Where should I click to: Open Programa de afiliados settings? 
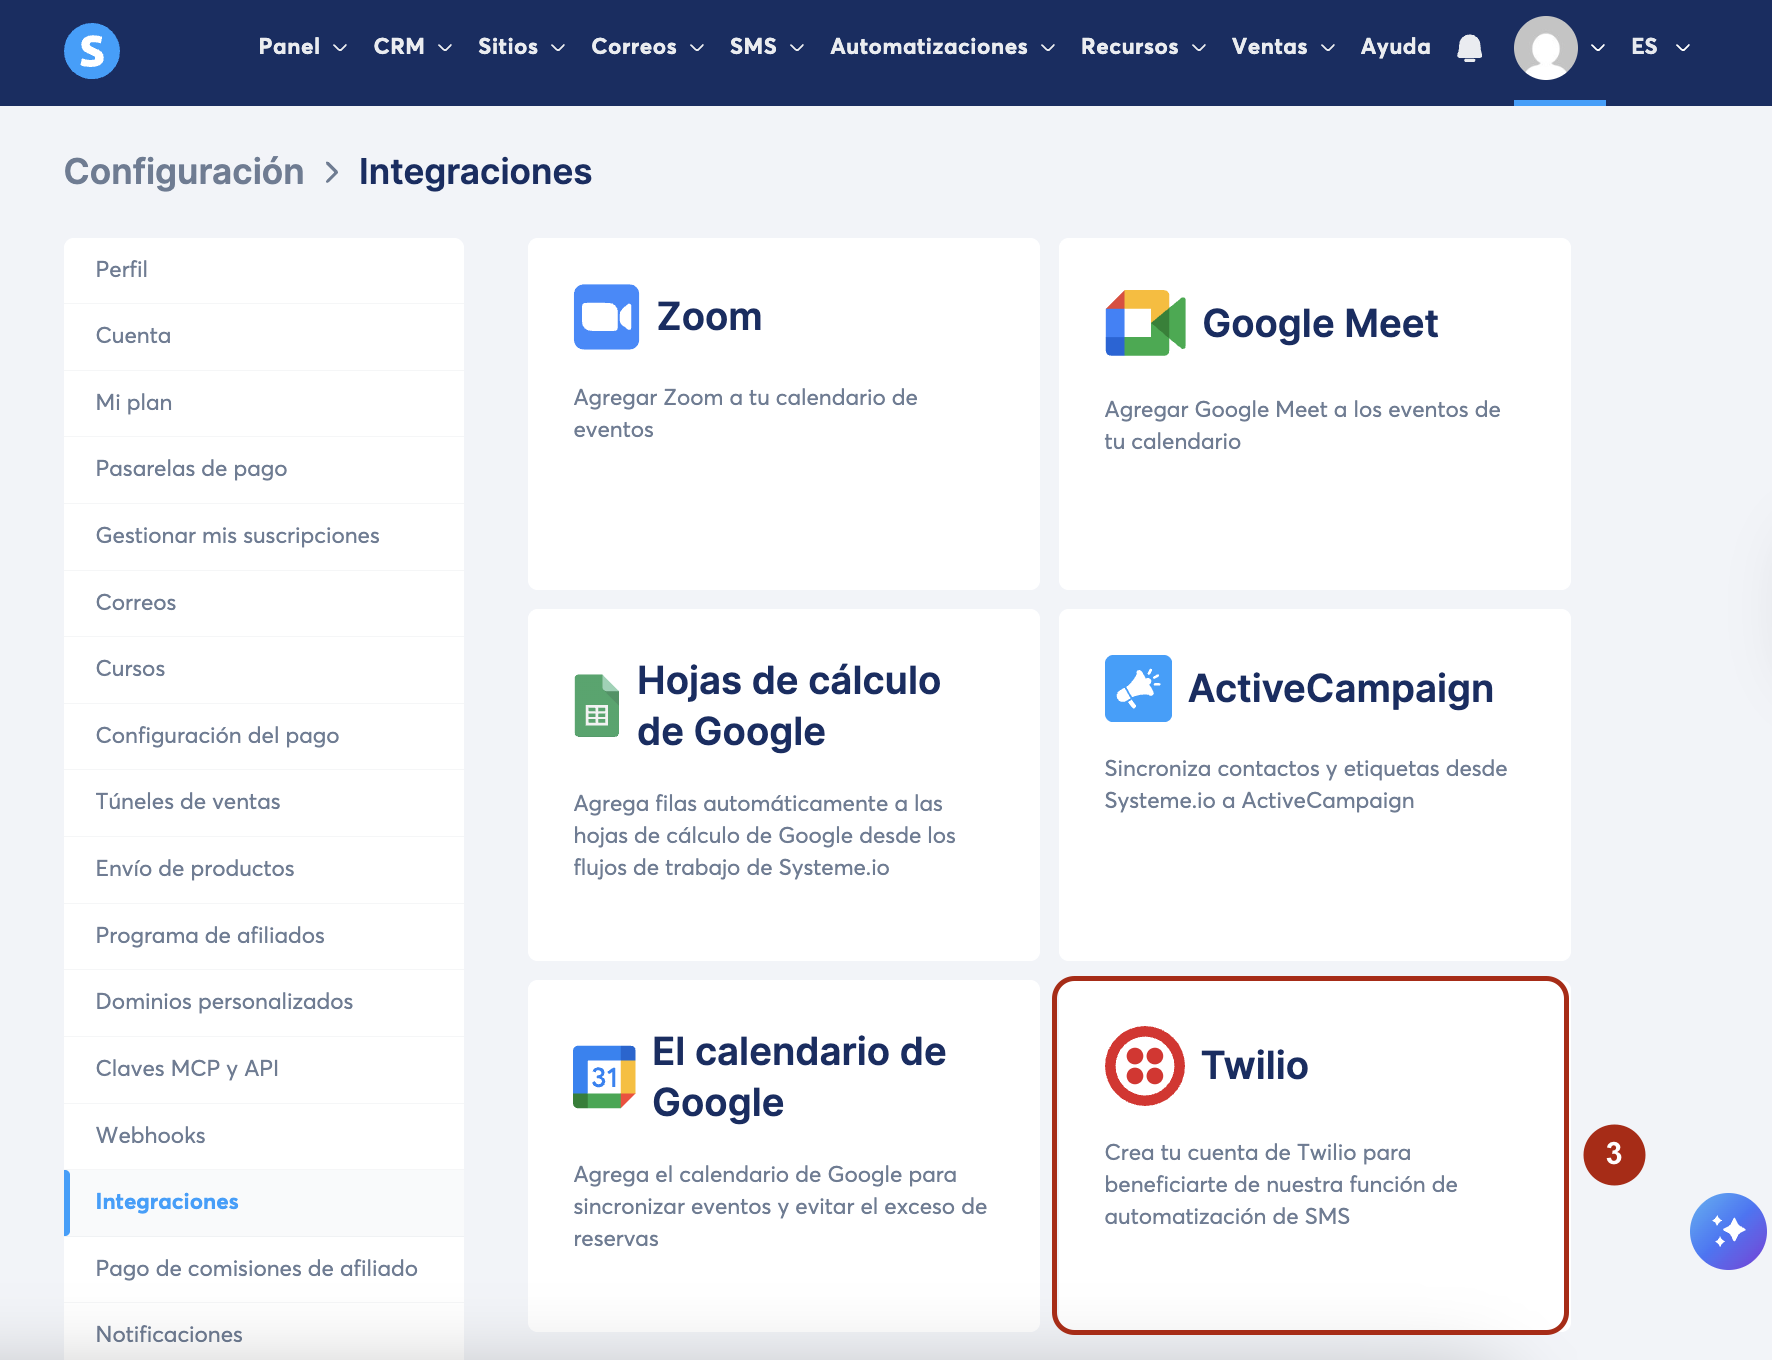(264, 936)
